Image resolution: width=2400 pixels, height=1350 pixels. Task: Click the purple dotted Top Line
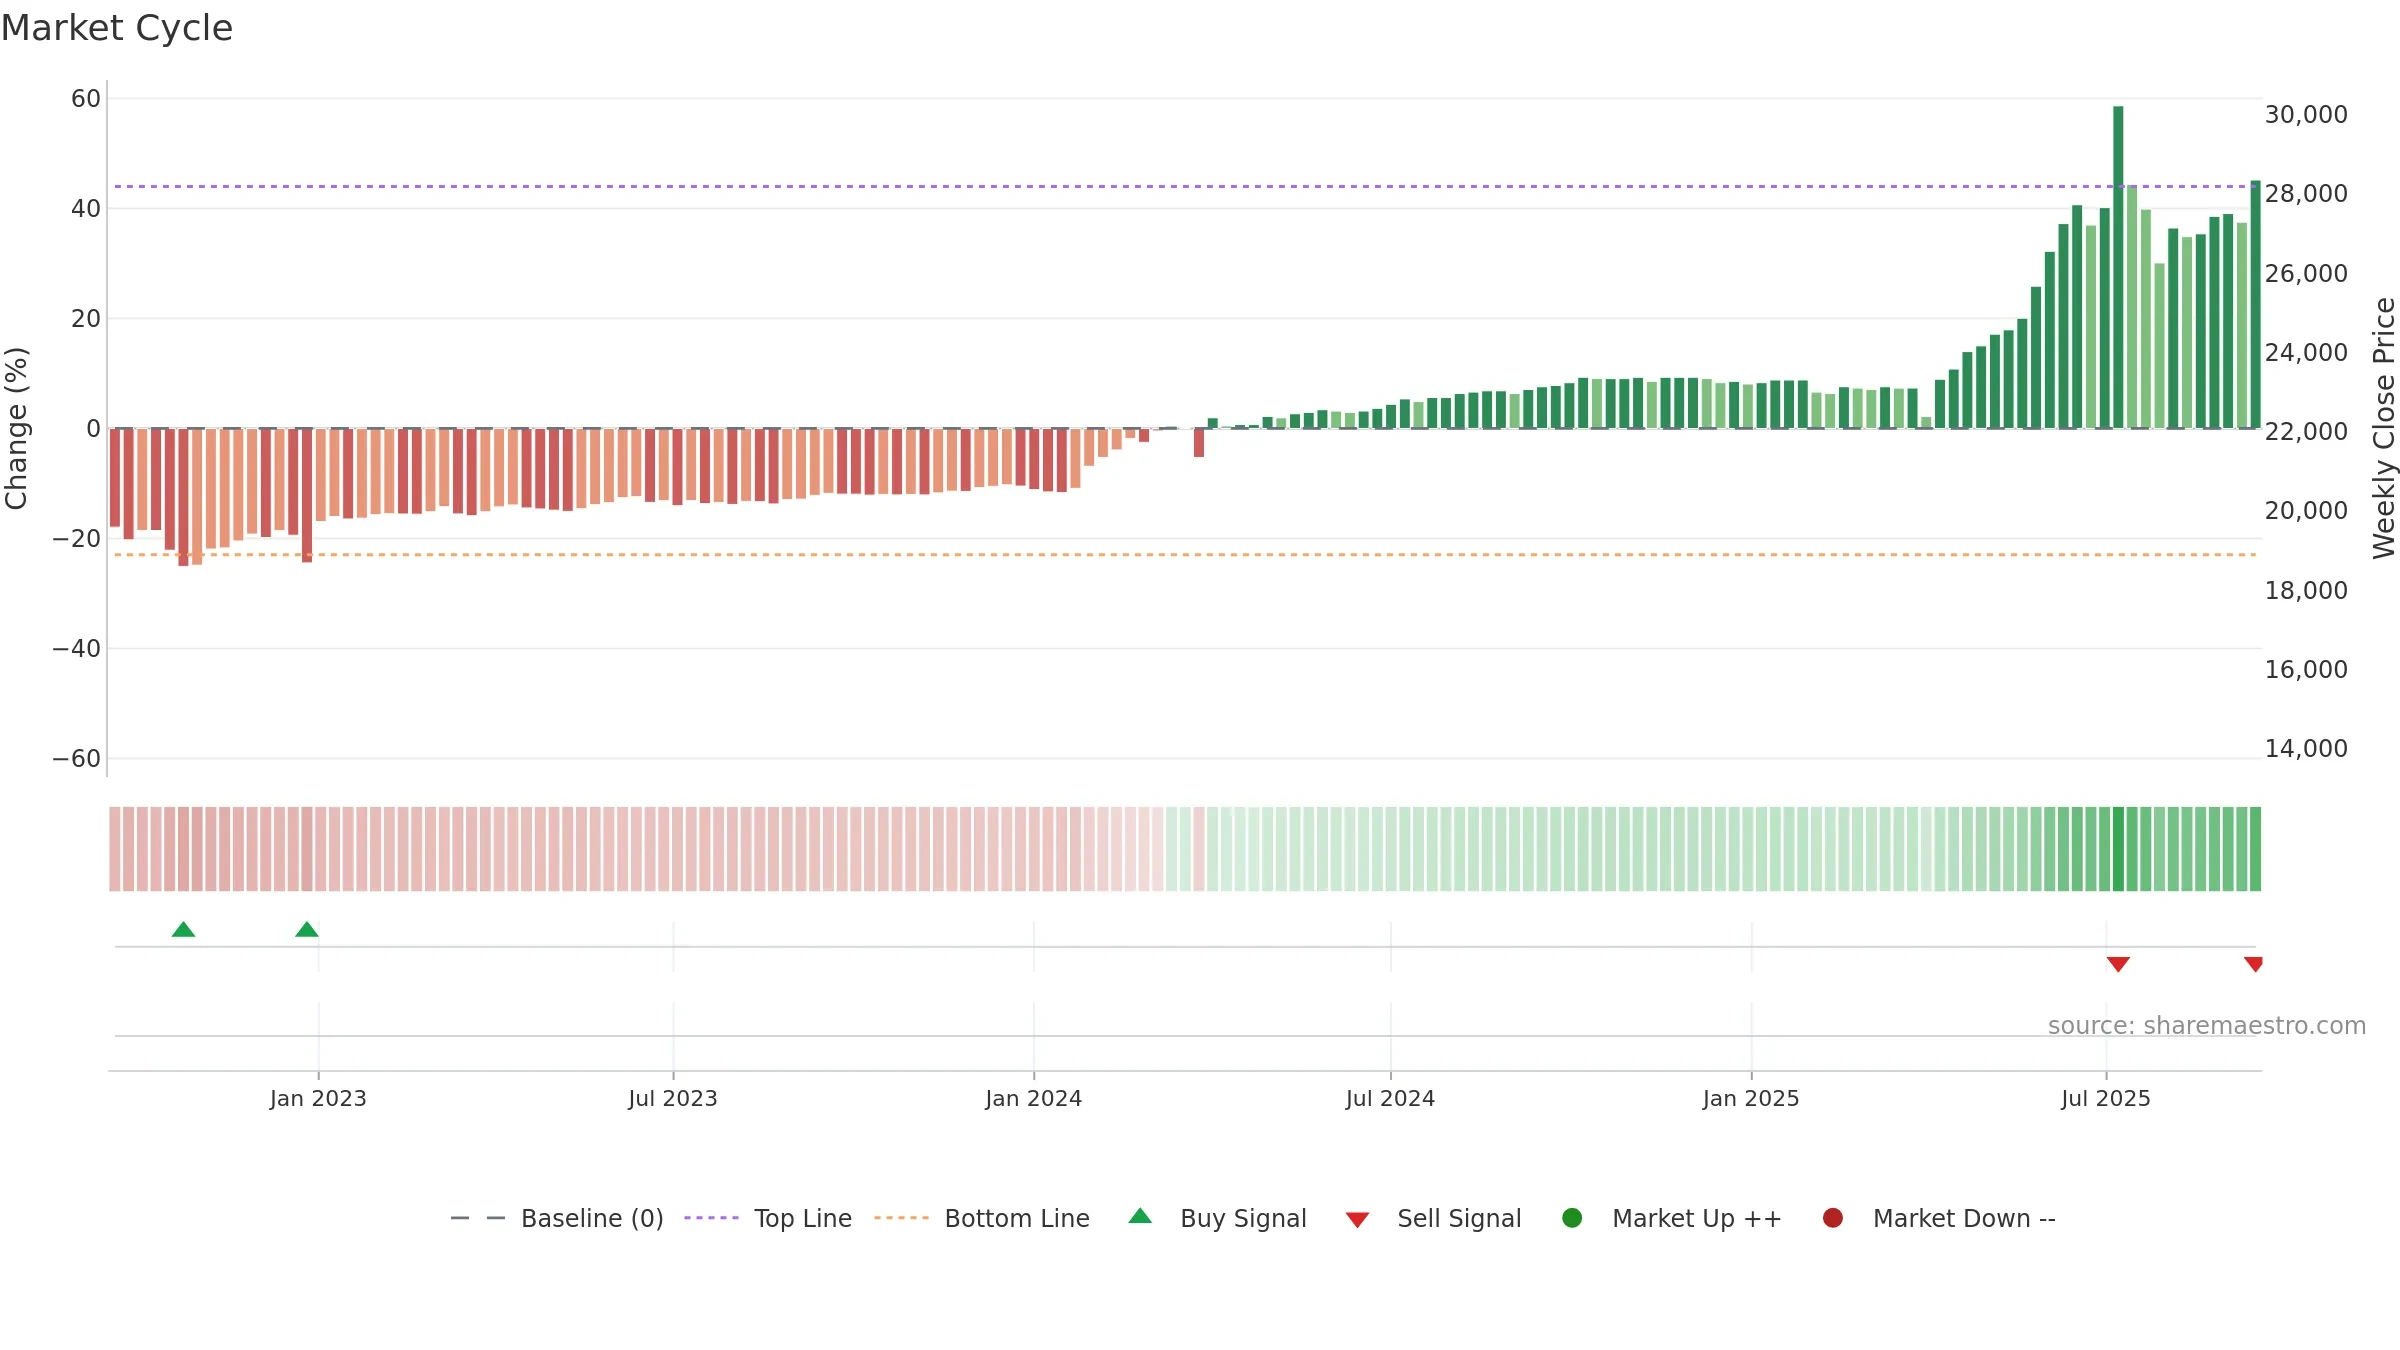point(1185,186)
